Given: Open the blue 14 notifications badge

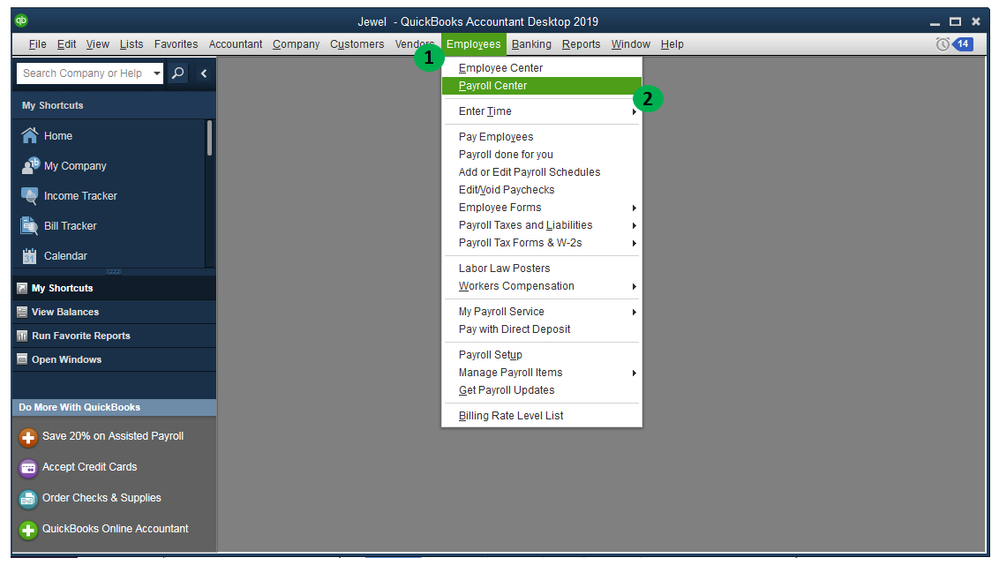Looking at the screenshot, I should (963, 44).
